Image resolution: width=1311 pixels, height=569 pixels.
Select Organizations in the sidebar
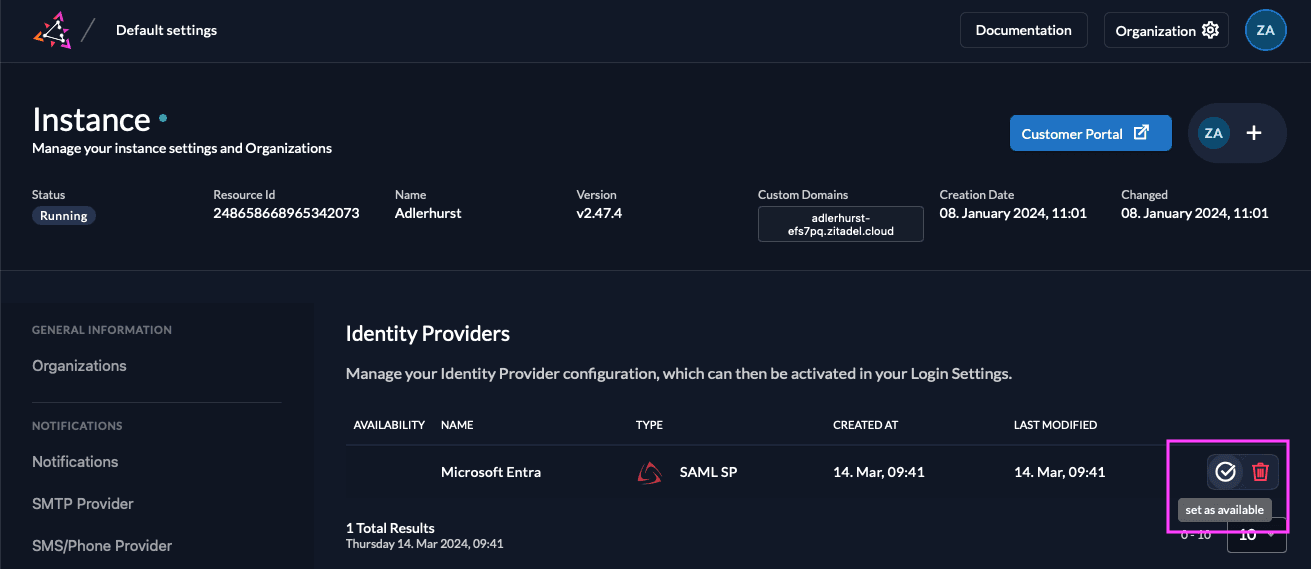[79, 366]
